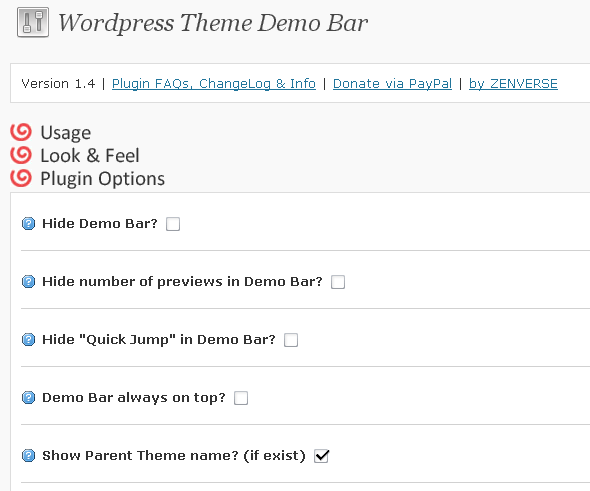Uncheck Show Parent Theme name checkbox
The width and height of the screenshot is (590, 491).
[321, 456]
